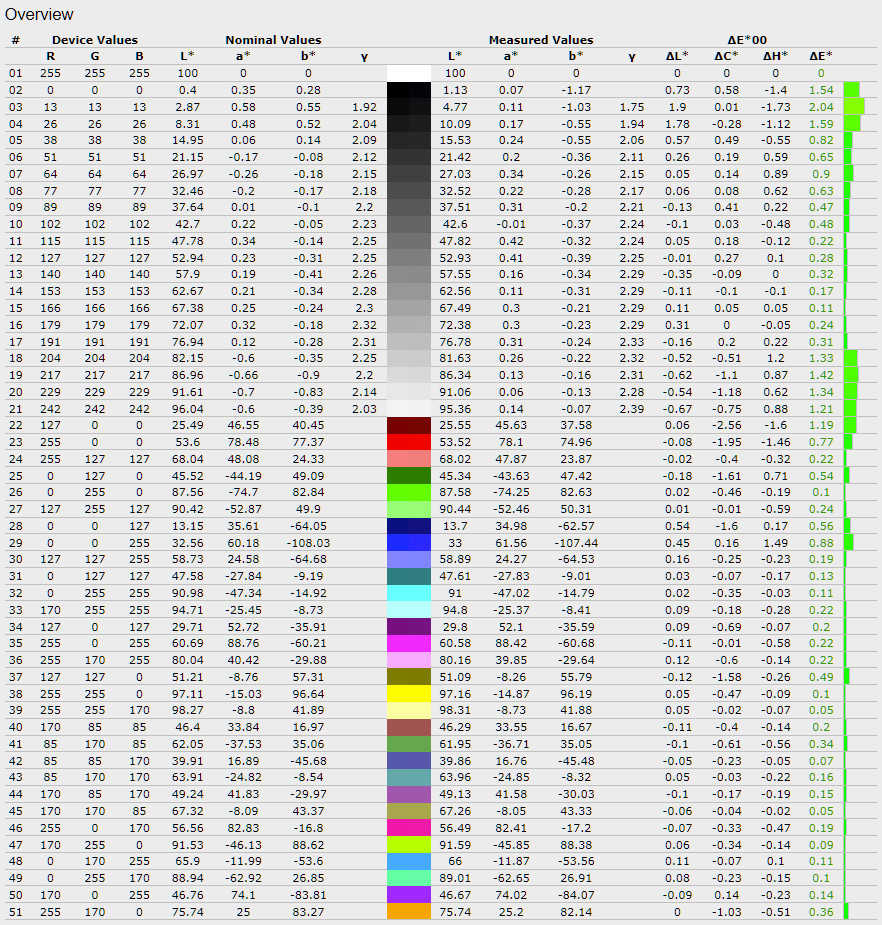Click the Device Values column header
The image size is (882, 925).
coord(96,40)
